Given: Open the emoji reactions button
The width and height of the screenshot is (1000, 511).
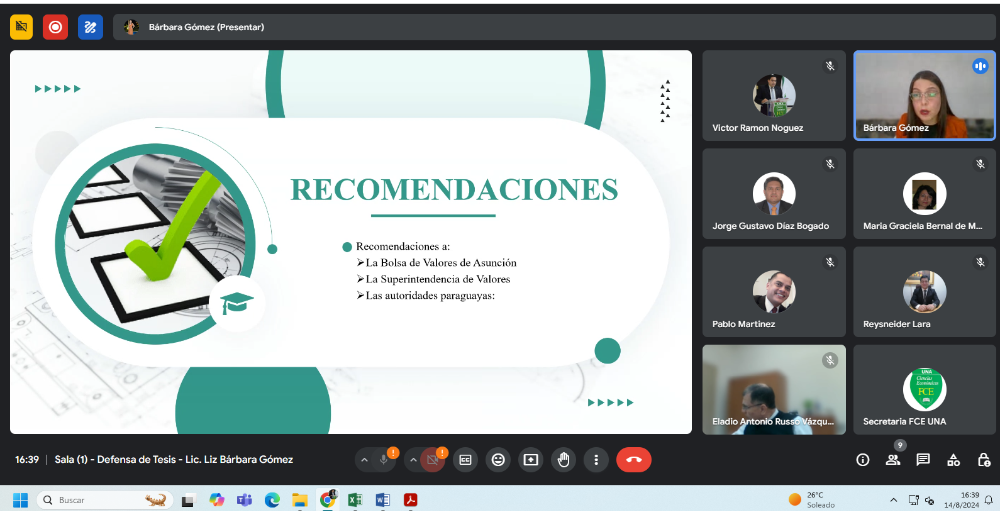Looking at the screenshot, I should tap(498, 459).
